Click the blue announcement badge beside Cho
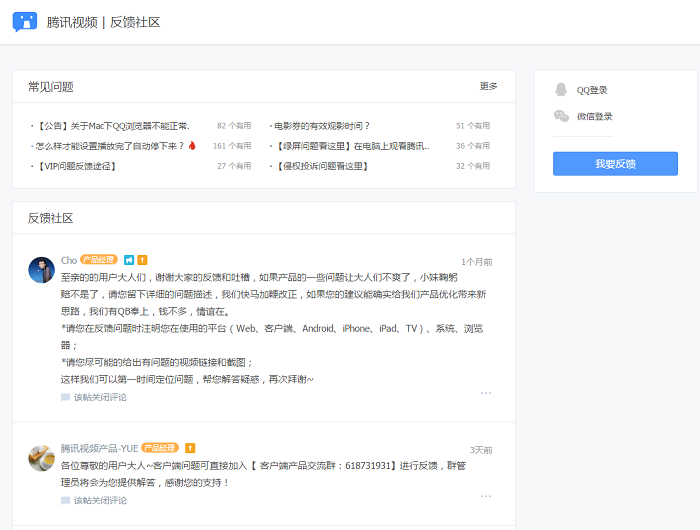Viewport: 700px width, 530px height. (x=129, y=260)
